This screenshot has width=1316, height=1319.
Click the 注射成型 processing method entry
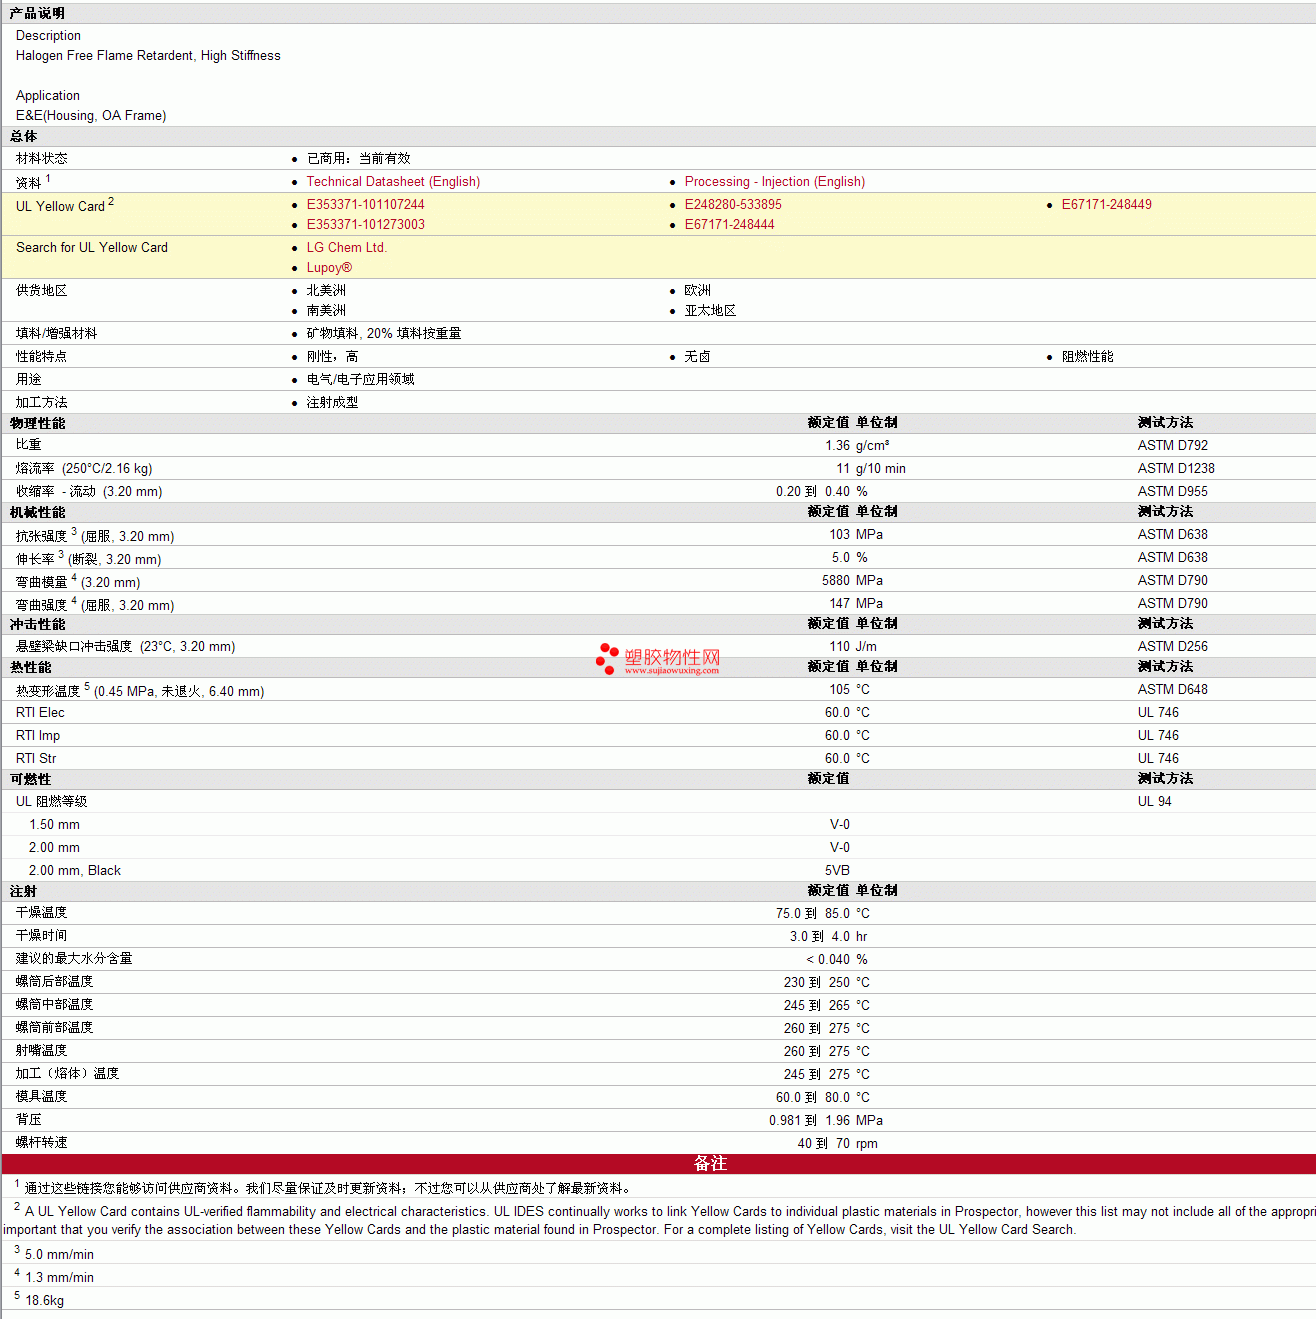(332, 403)
